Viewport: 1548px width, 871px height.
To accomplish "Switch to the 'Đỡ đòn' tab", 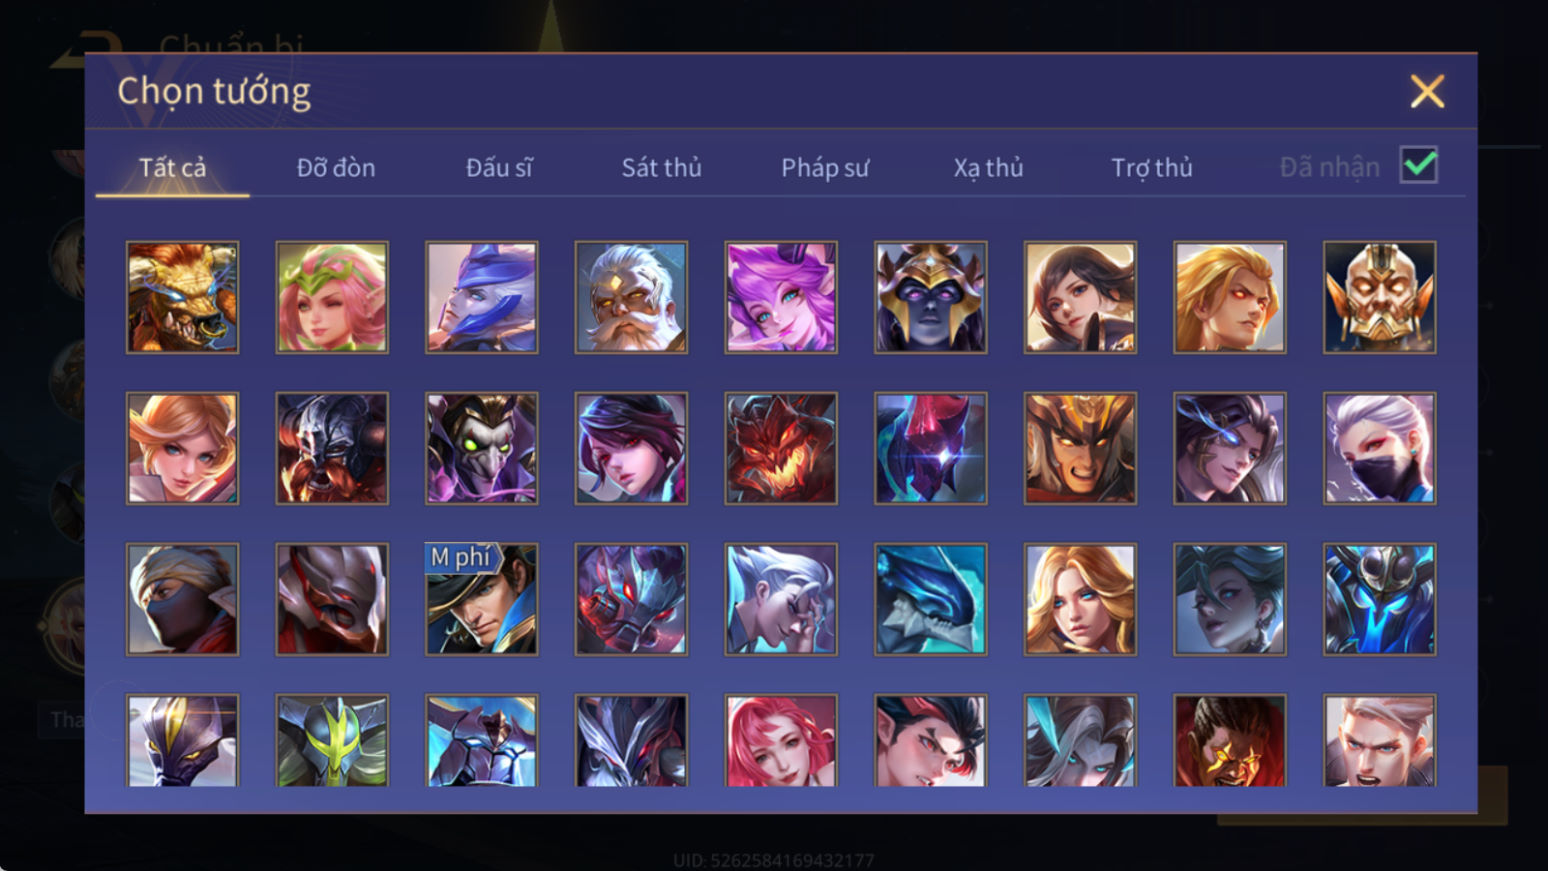I will (336, 167).
